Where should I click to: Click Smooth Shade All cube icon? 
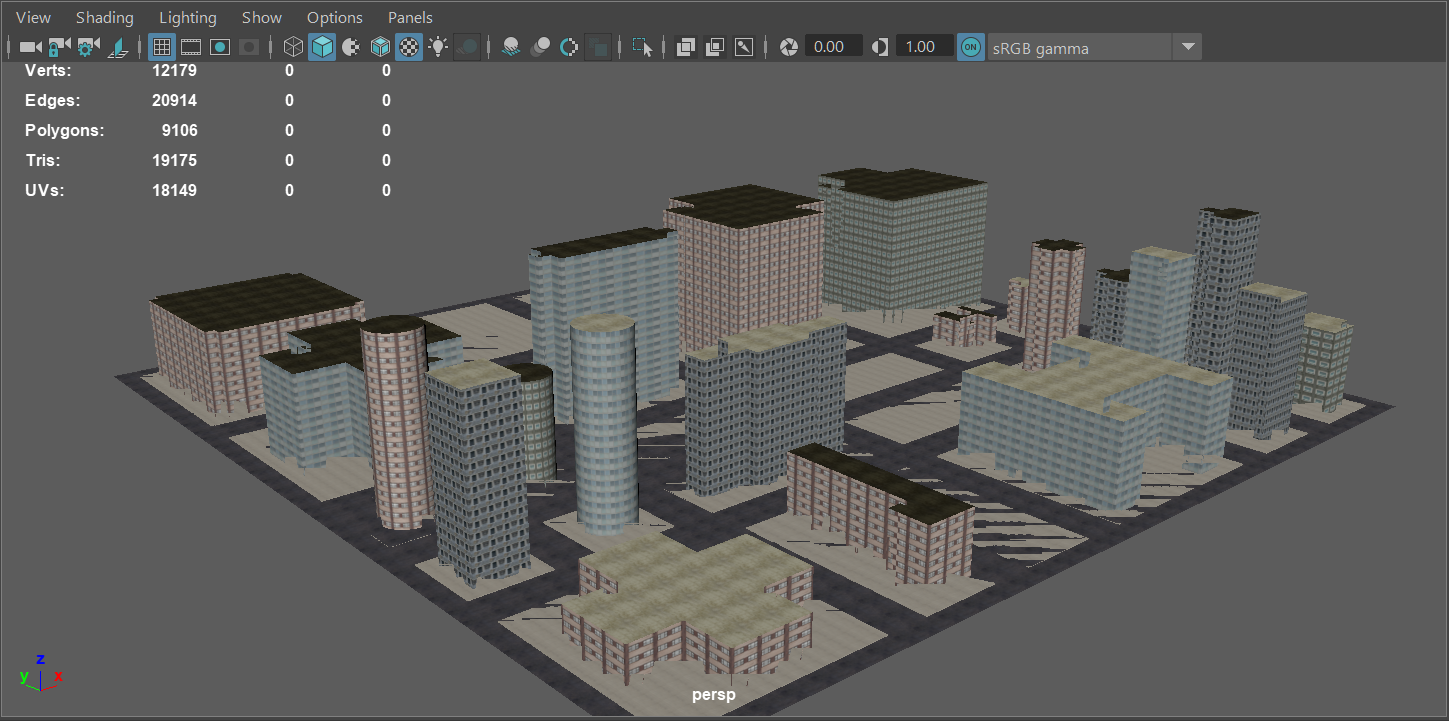click(x=322, y=47)
